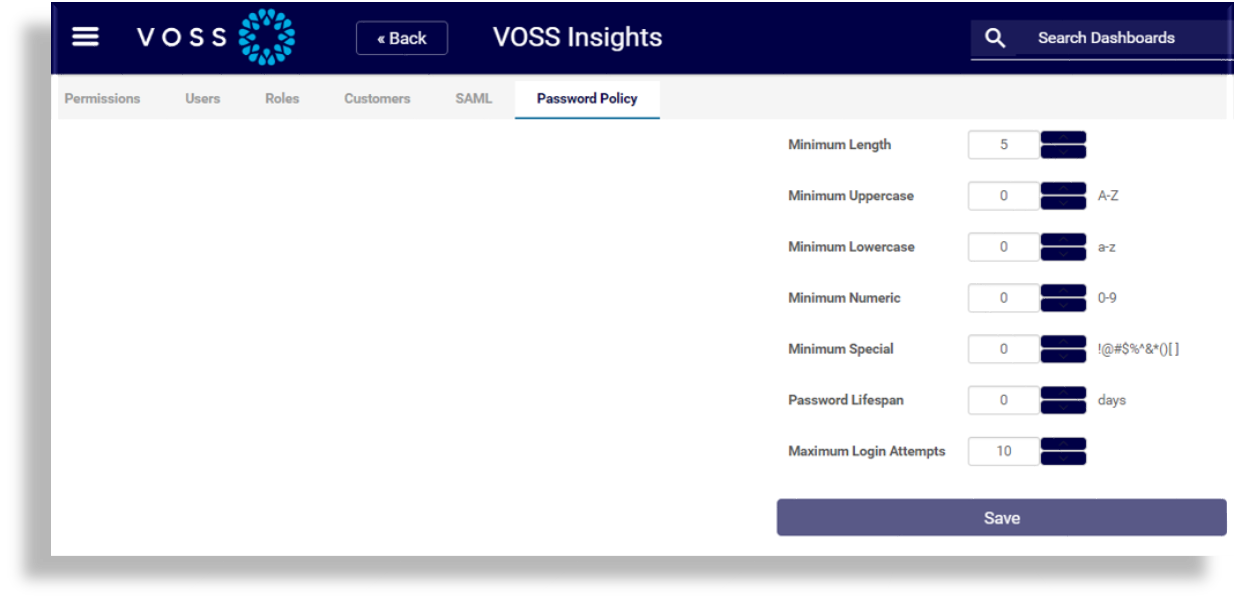Open the Permissions tab
Screen dimensions: 1236x602
(x=102, y=98)
